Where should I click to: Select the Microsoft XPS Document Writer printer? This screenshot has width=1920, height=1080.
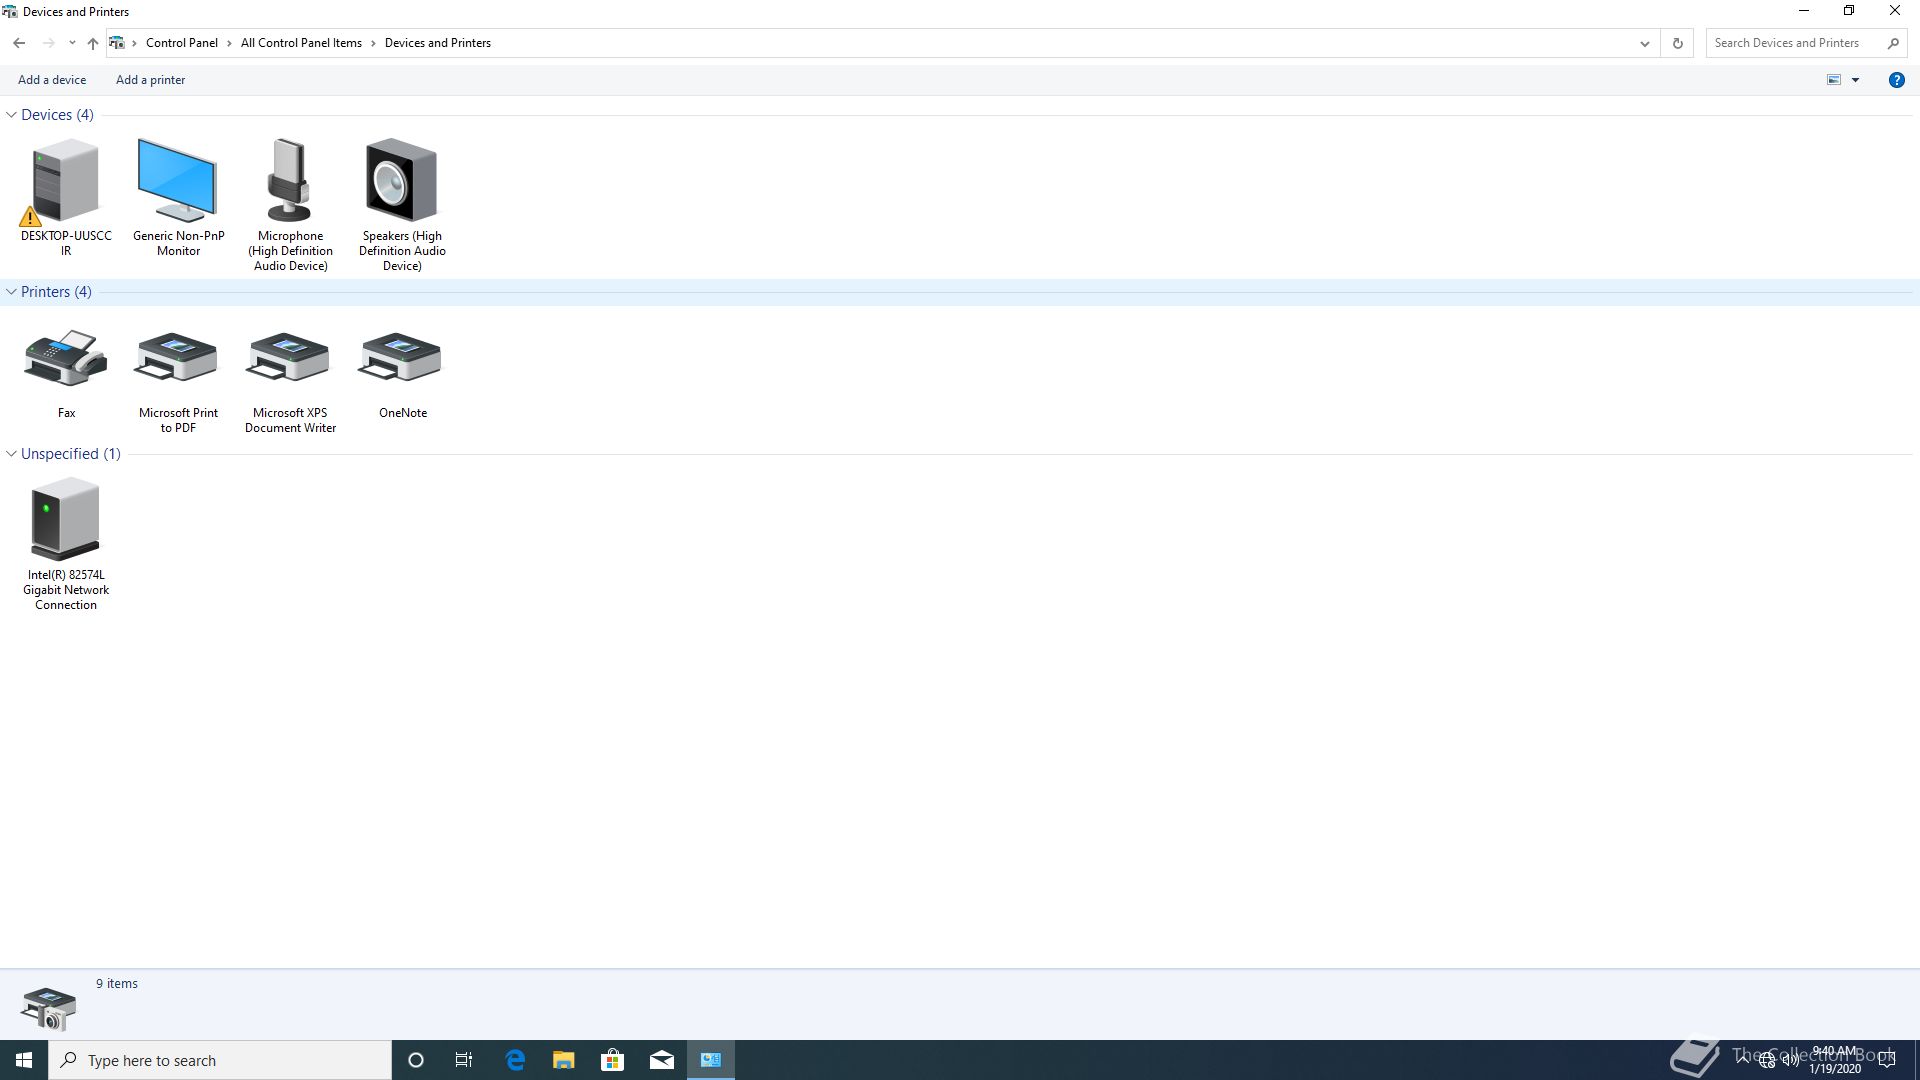pos(290,359)
